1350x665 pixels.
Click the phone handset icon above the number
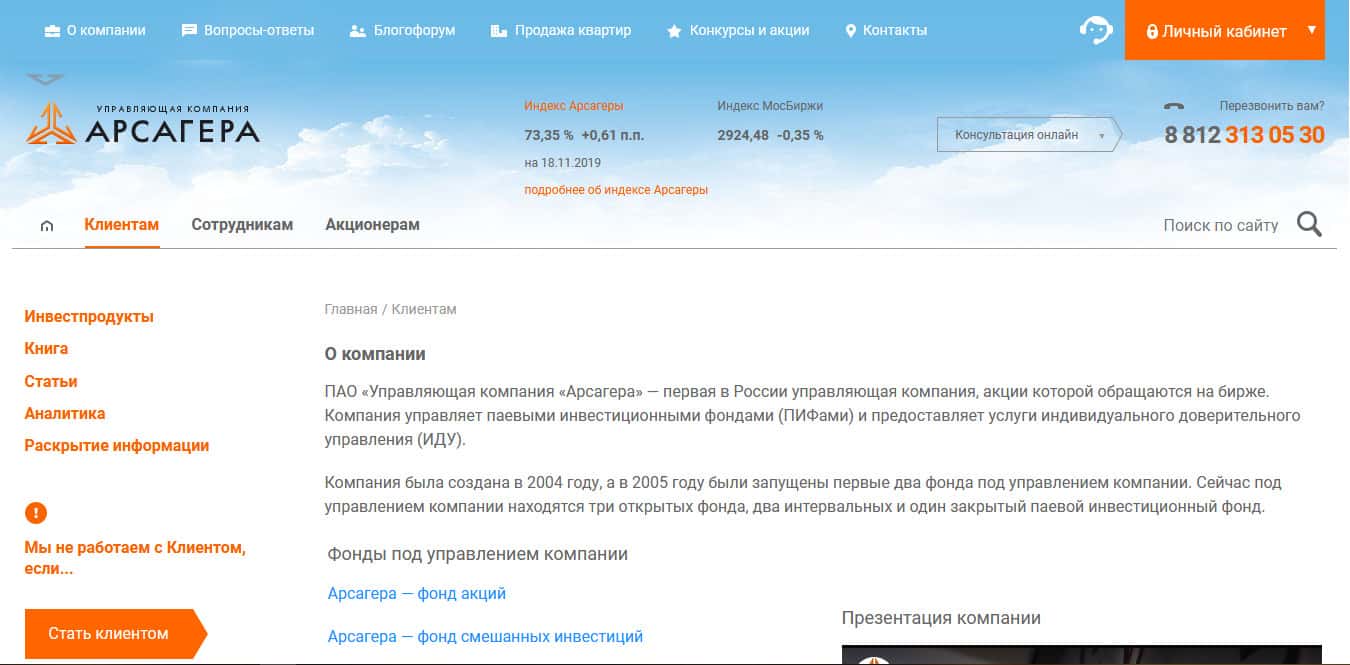[x=1174, y=106]
